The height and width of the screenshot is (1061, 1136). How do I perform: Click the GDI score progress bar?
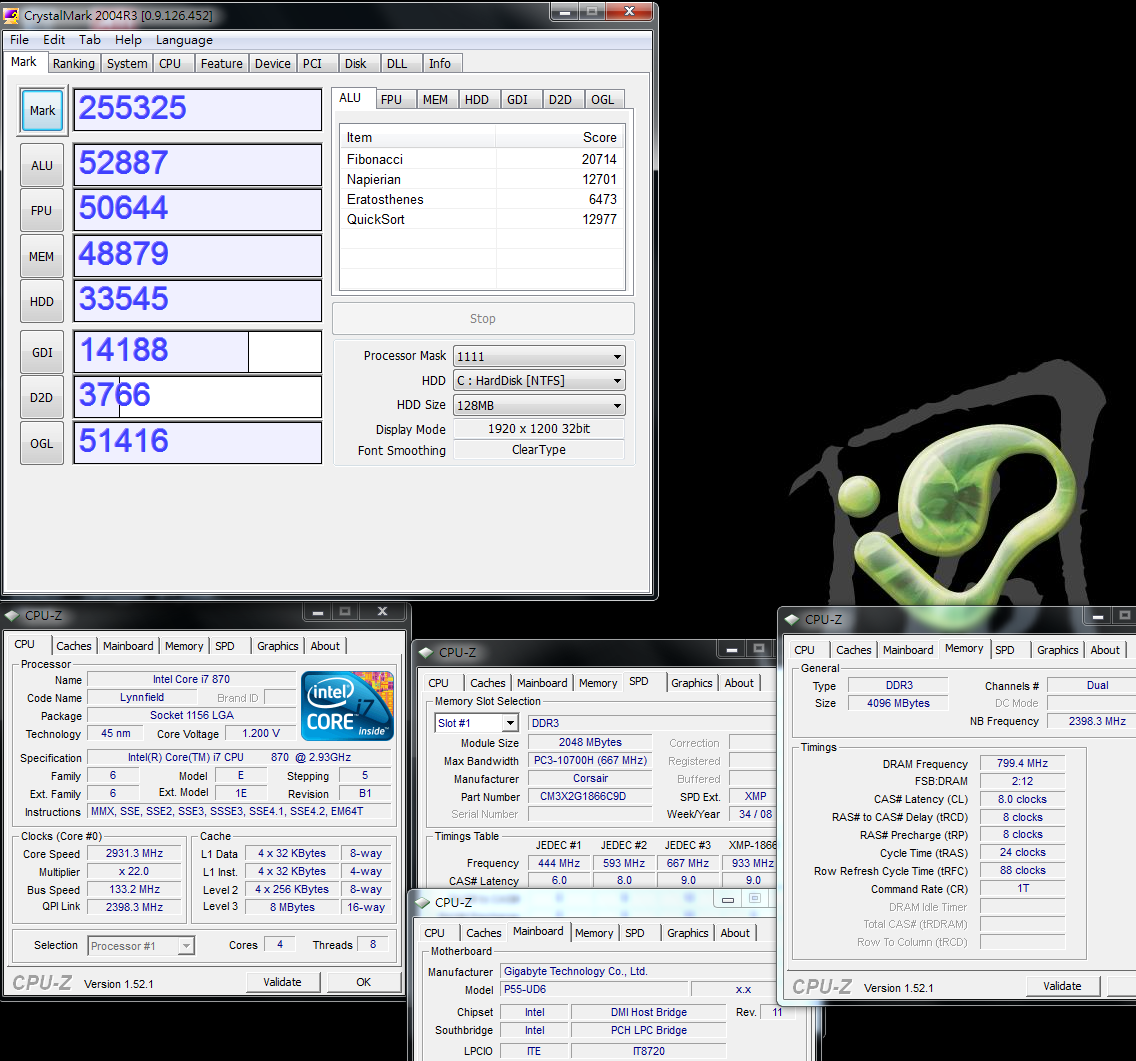pyautogui.click(x=198, y=352)
